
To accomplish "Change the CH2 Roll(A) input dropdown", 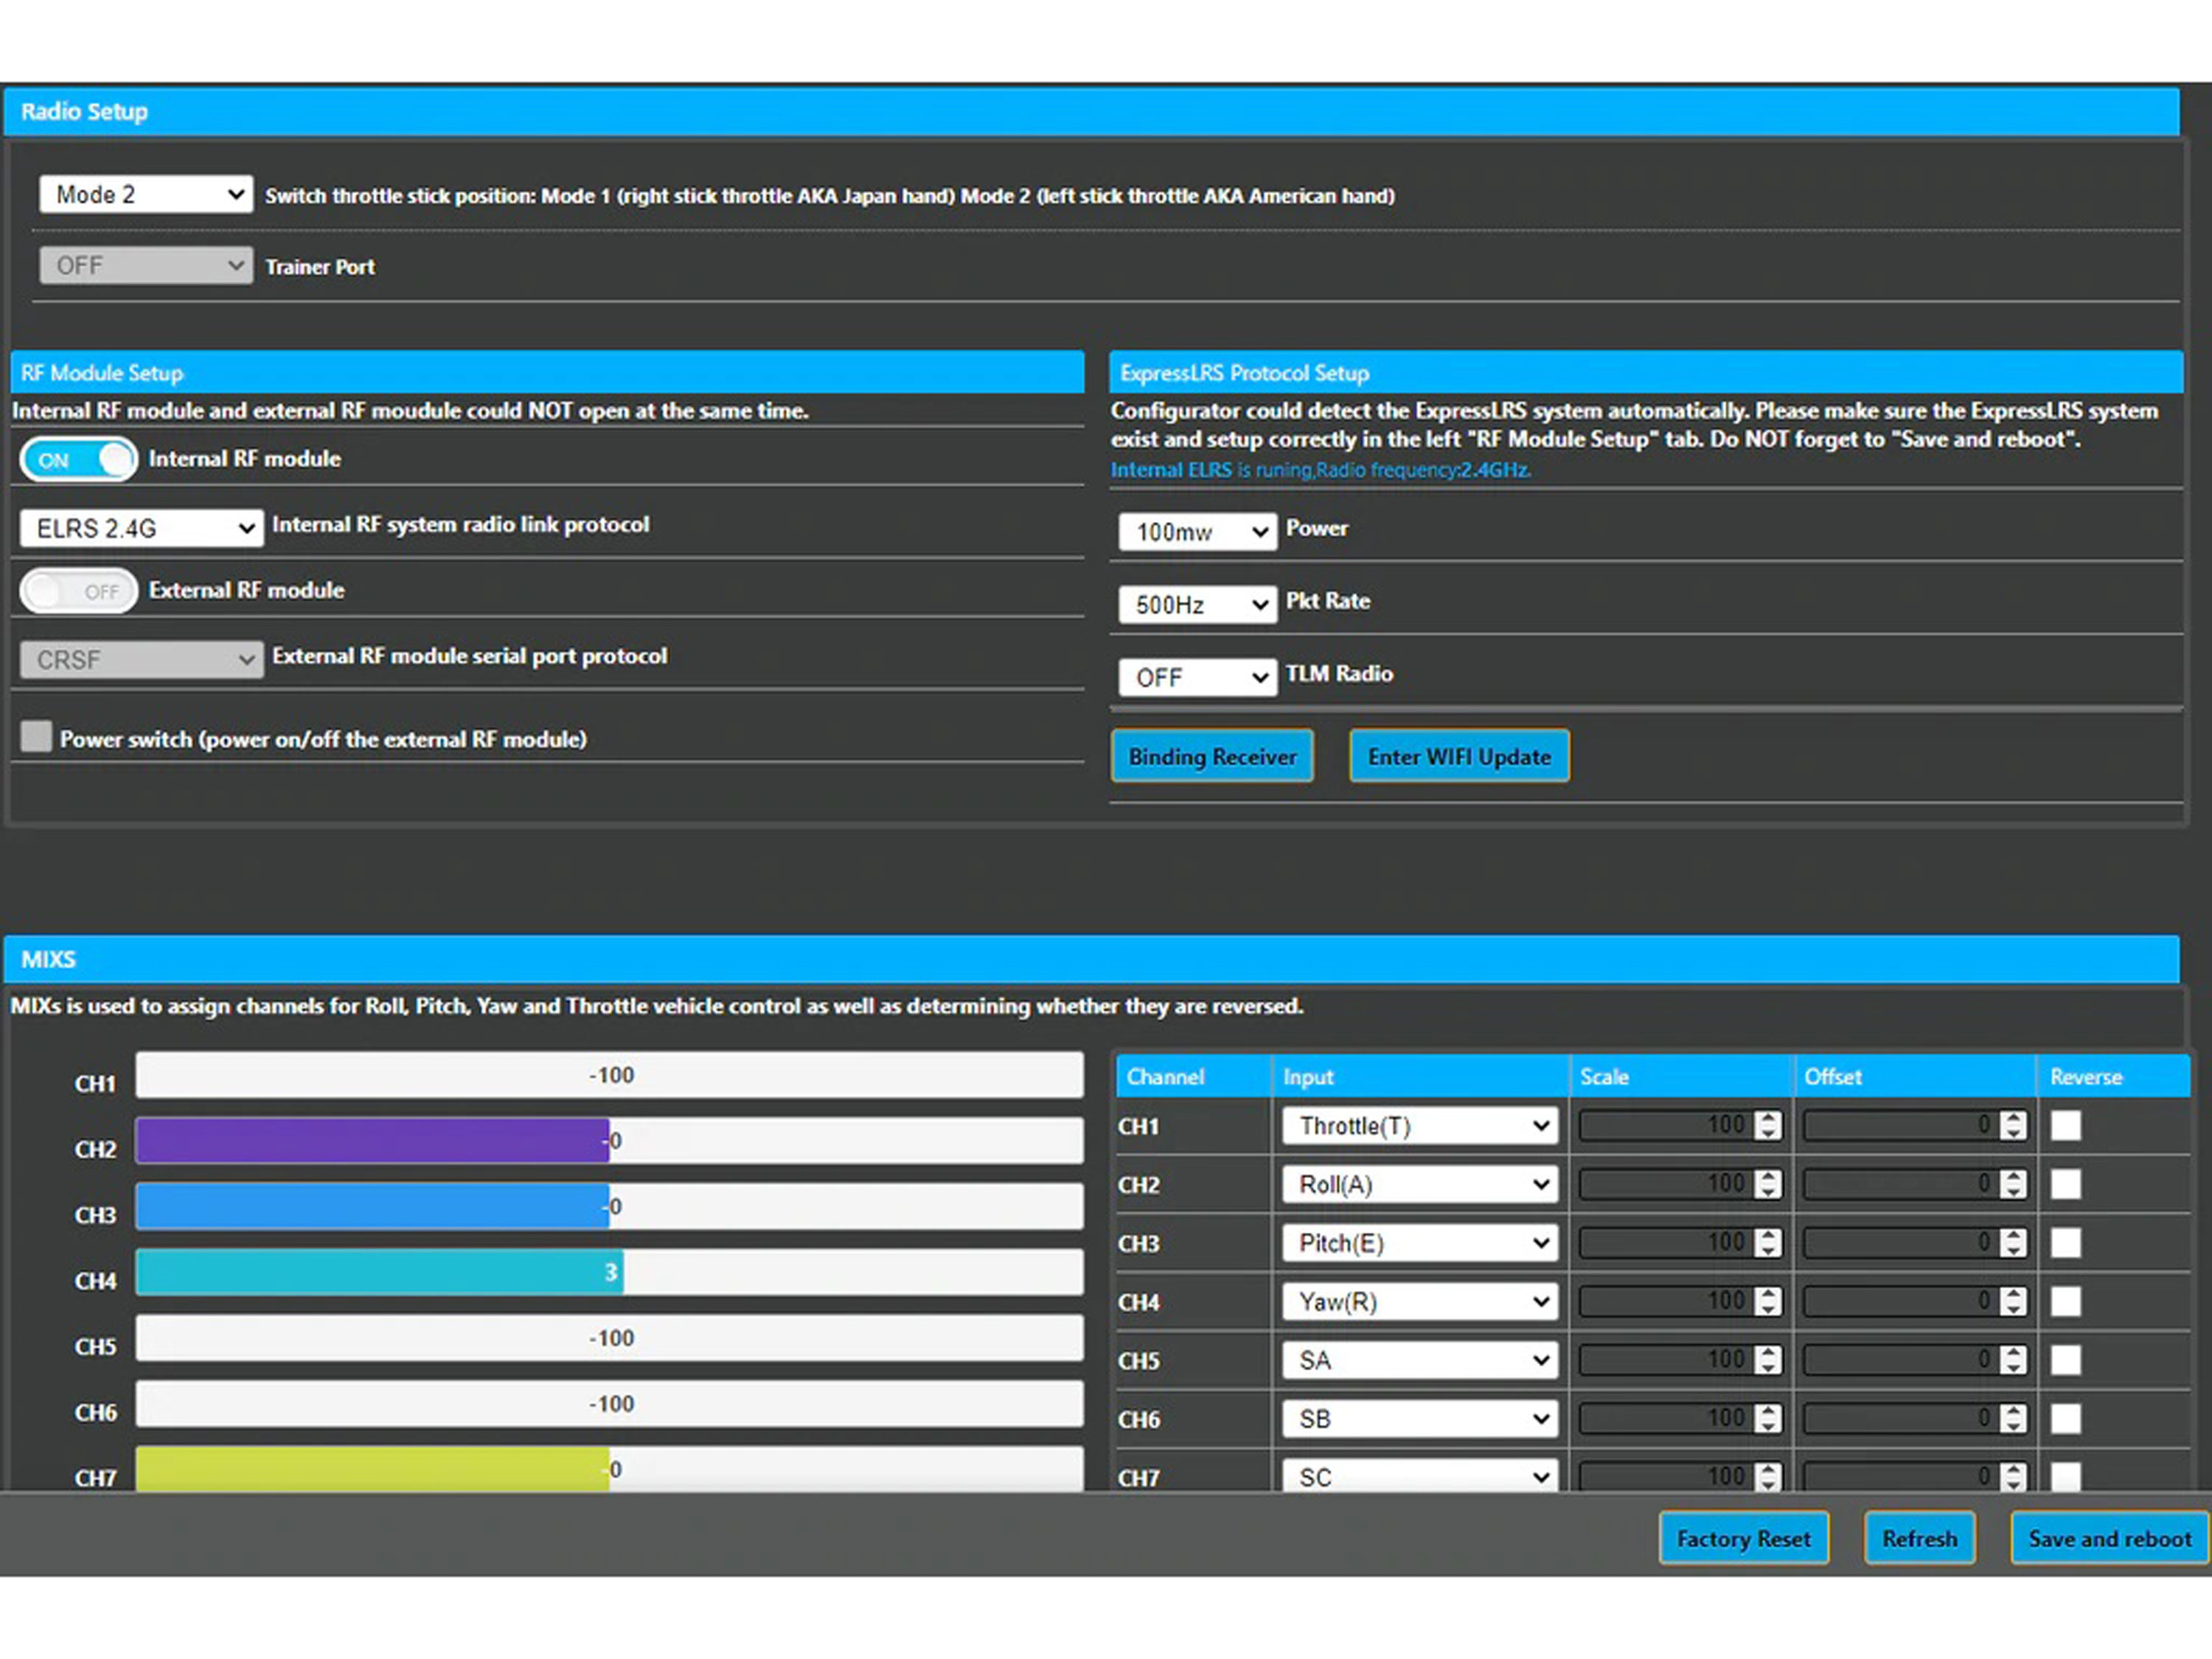I will point(1420,1184).
